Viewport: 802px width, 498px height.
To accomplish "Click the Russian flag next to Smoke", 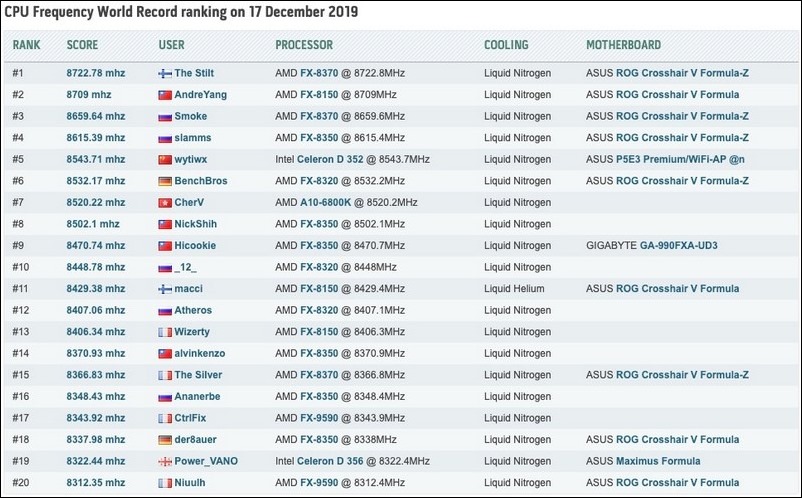I will tap(165, 116).
